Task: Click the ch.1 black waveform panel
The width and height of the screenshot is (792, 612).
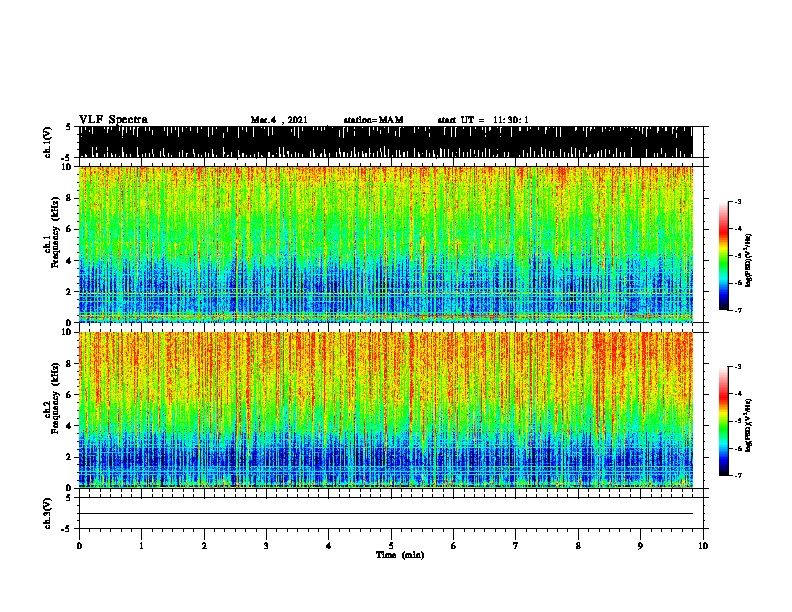Action: [x=385, y=142]
